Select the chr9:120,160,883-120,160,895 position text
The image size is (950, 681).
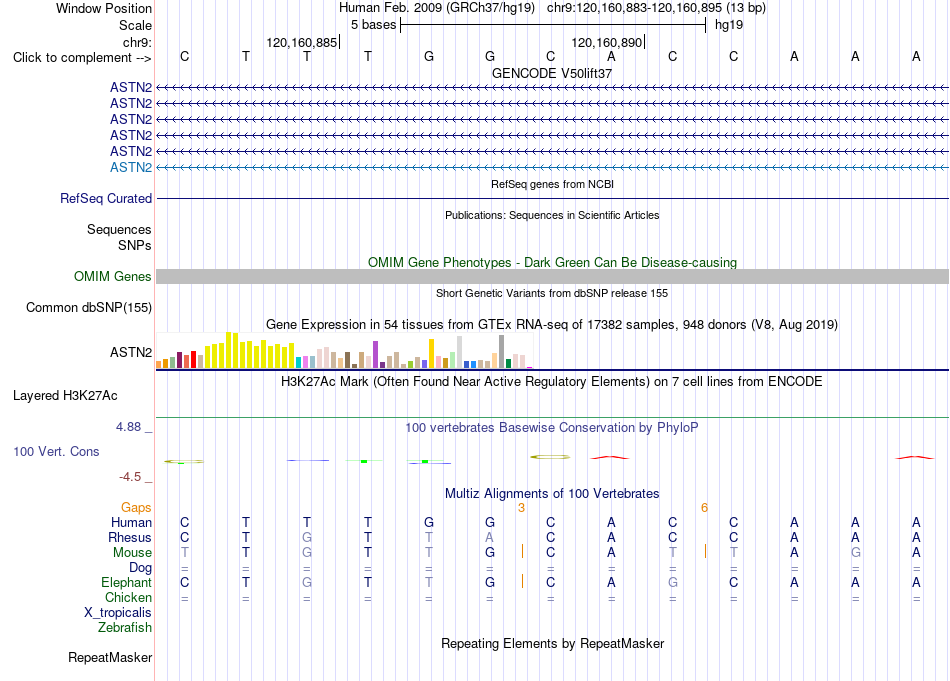point(634,8)
